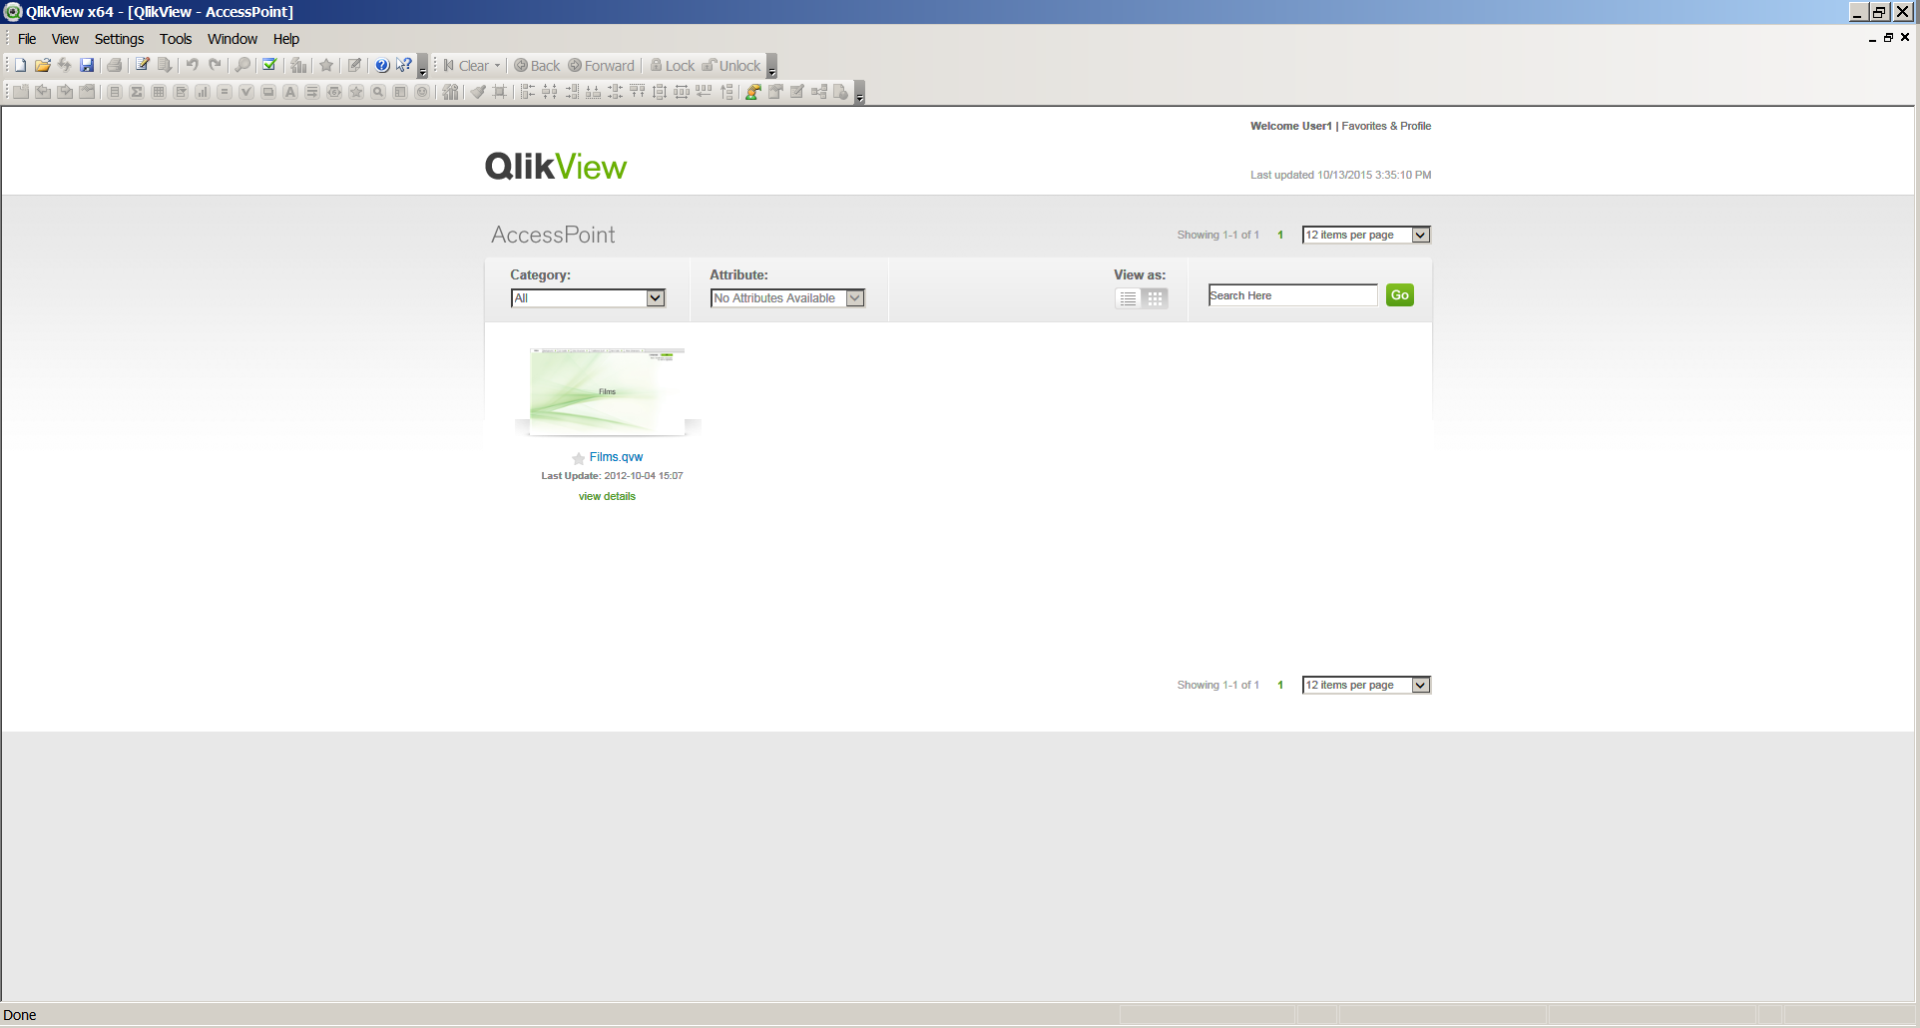Open Help Topics blue question mark icon

pos(382,65)
